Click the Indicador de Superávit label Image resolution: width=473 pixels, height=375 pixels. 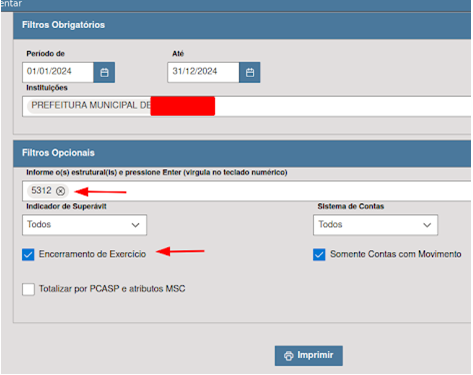click(66, 206)
